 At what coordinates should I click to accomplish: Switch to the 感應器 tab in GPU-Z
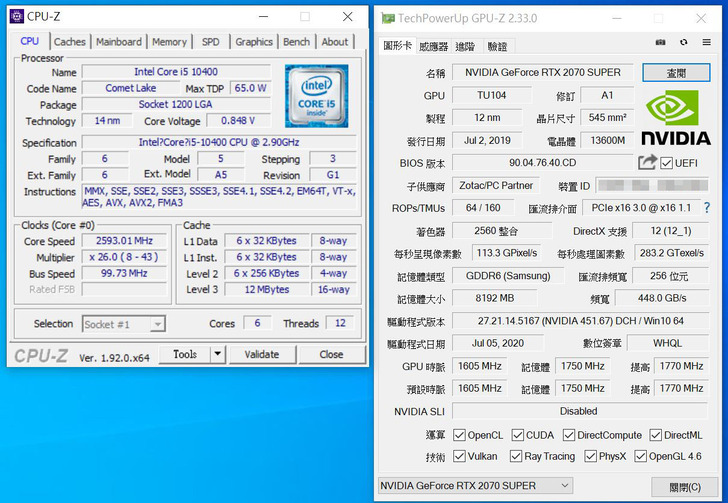434,46
